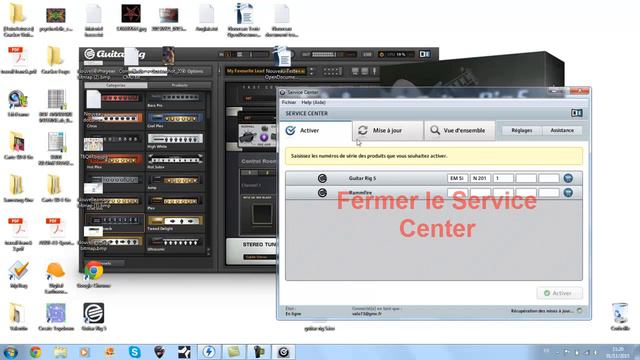Select the Cool Plex amp in Guitar Rig
Image resolution: width=640 pixels, height=360 pixels.
(x=175, y=120)
